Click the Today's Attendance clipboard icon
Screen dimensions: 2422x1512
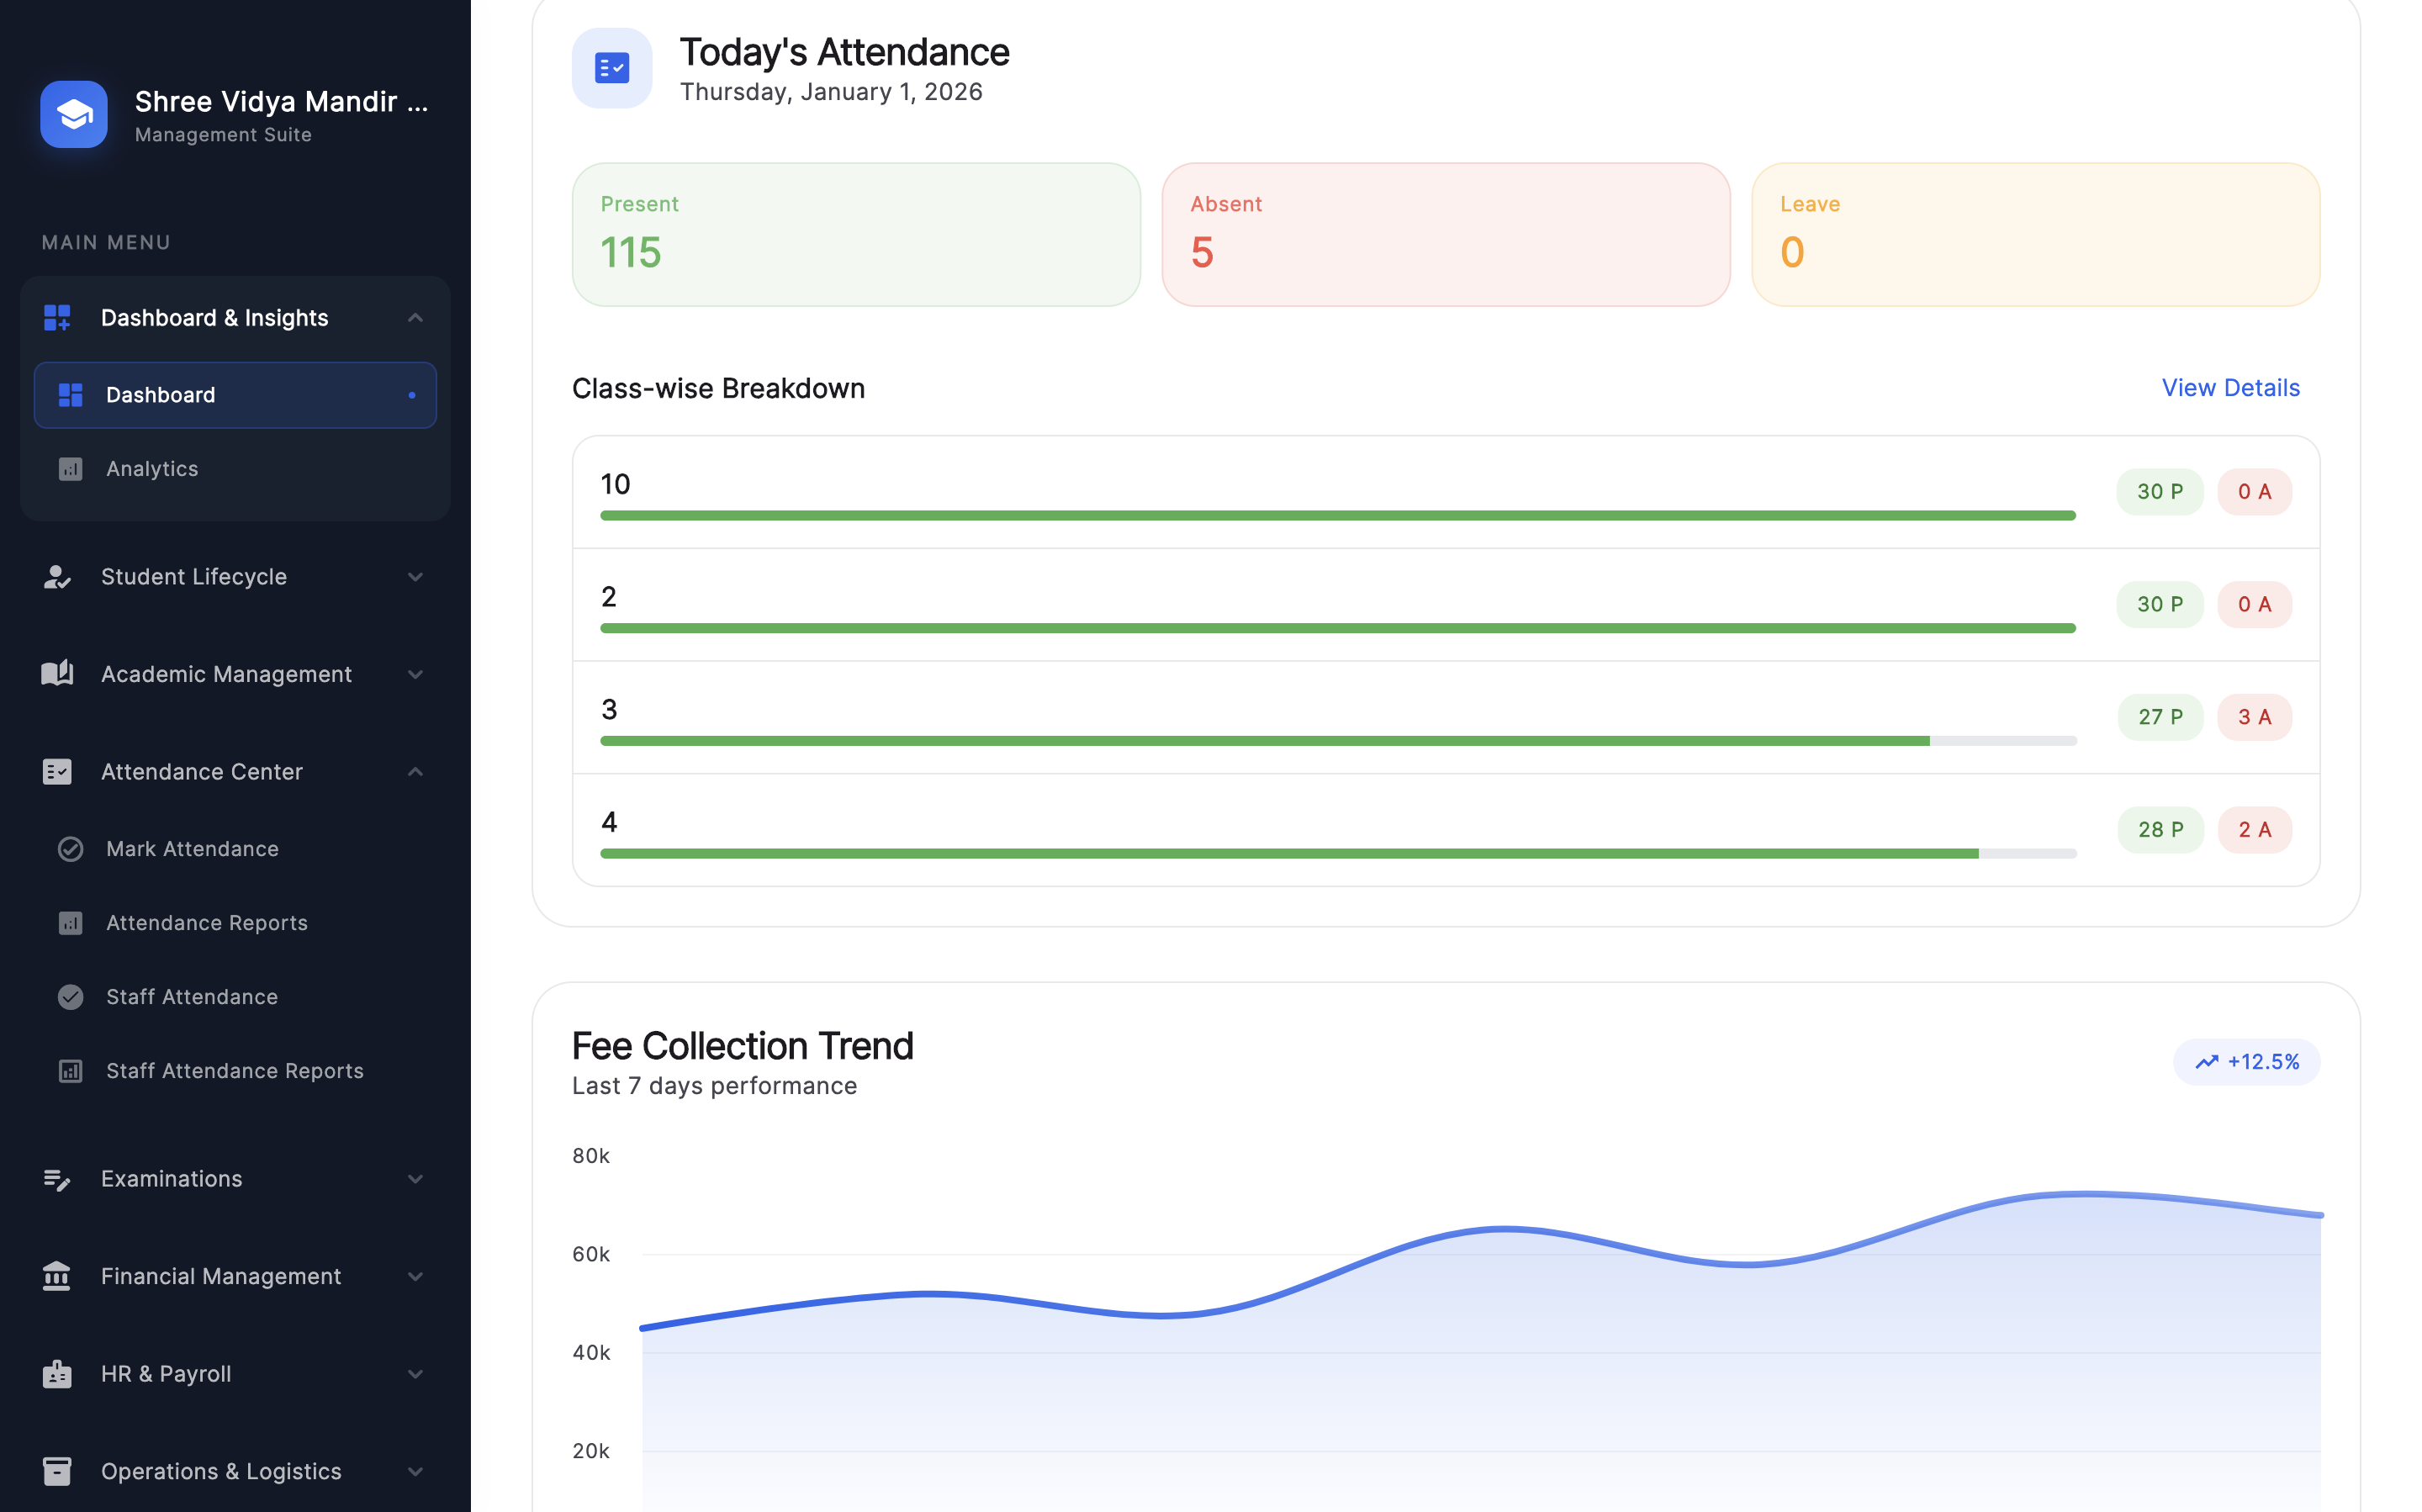[611, 68]
